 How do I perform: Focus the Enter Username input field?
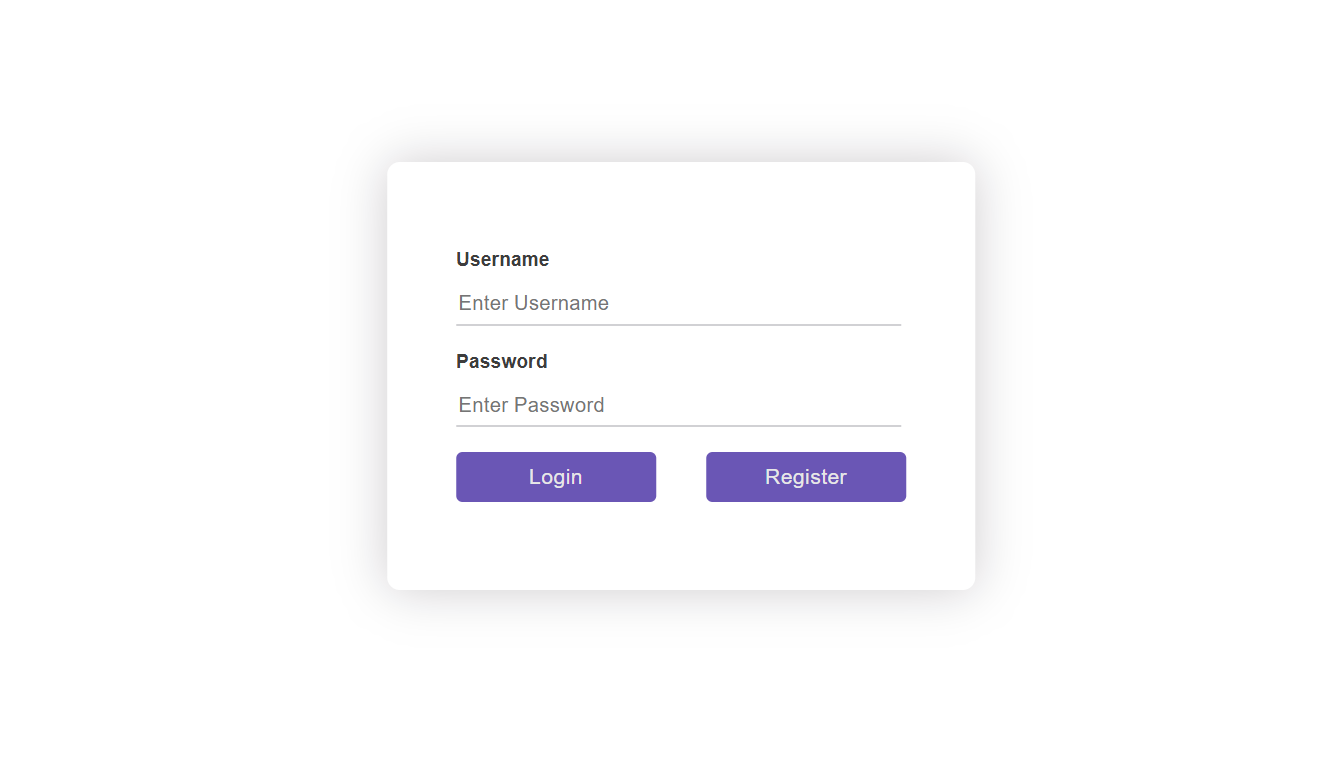[x=678, y=303]
